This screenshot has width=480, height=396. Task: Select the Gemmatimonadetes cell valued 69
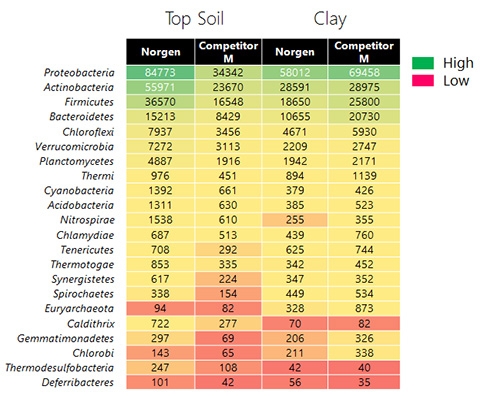click(x=228, y=338)
